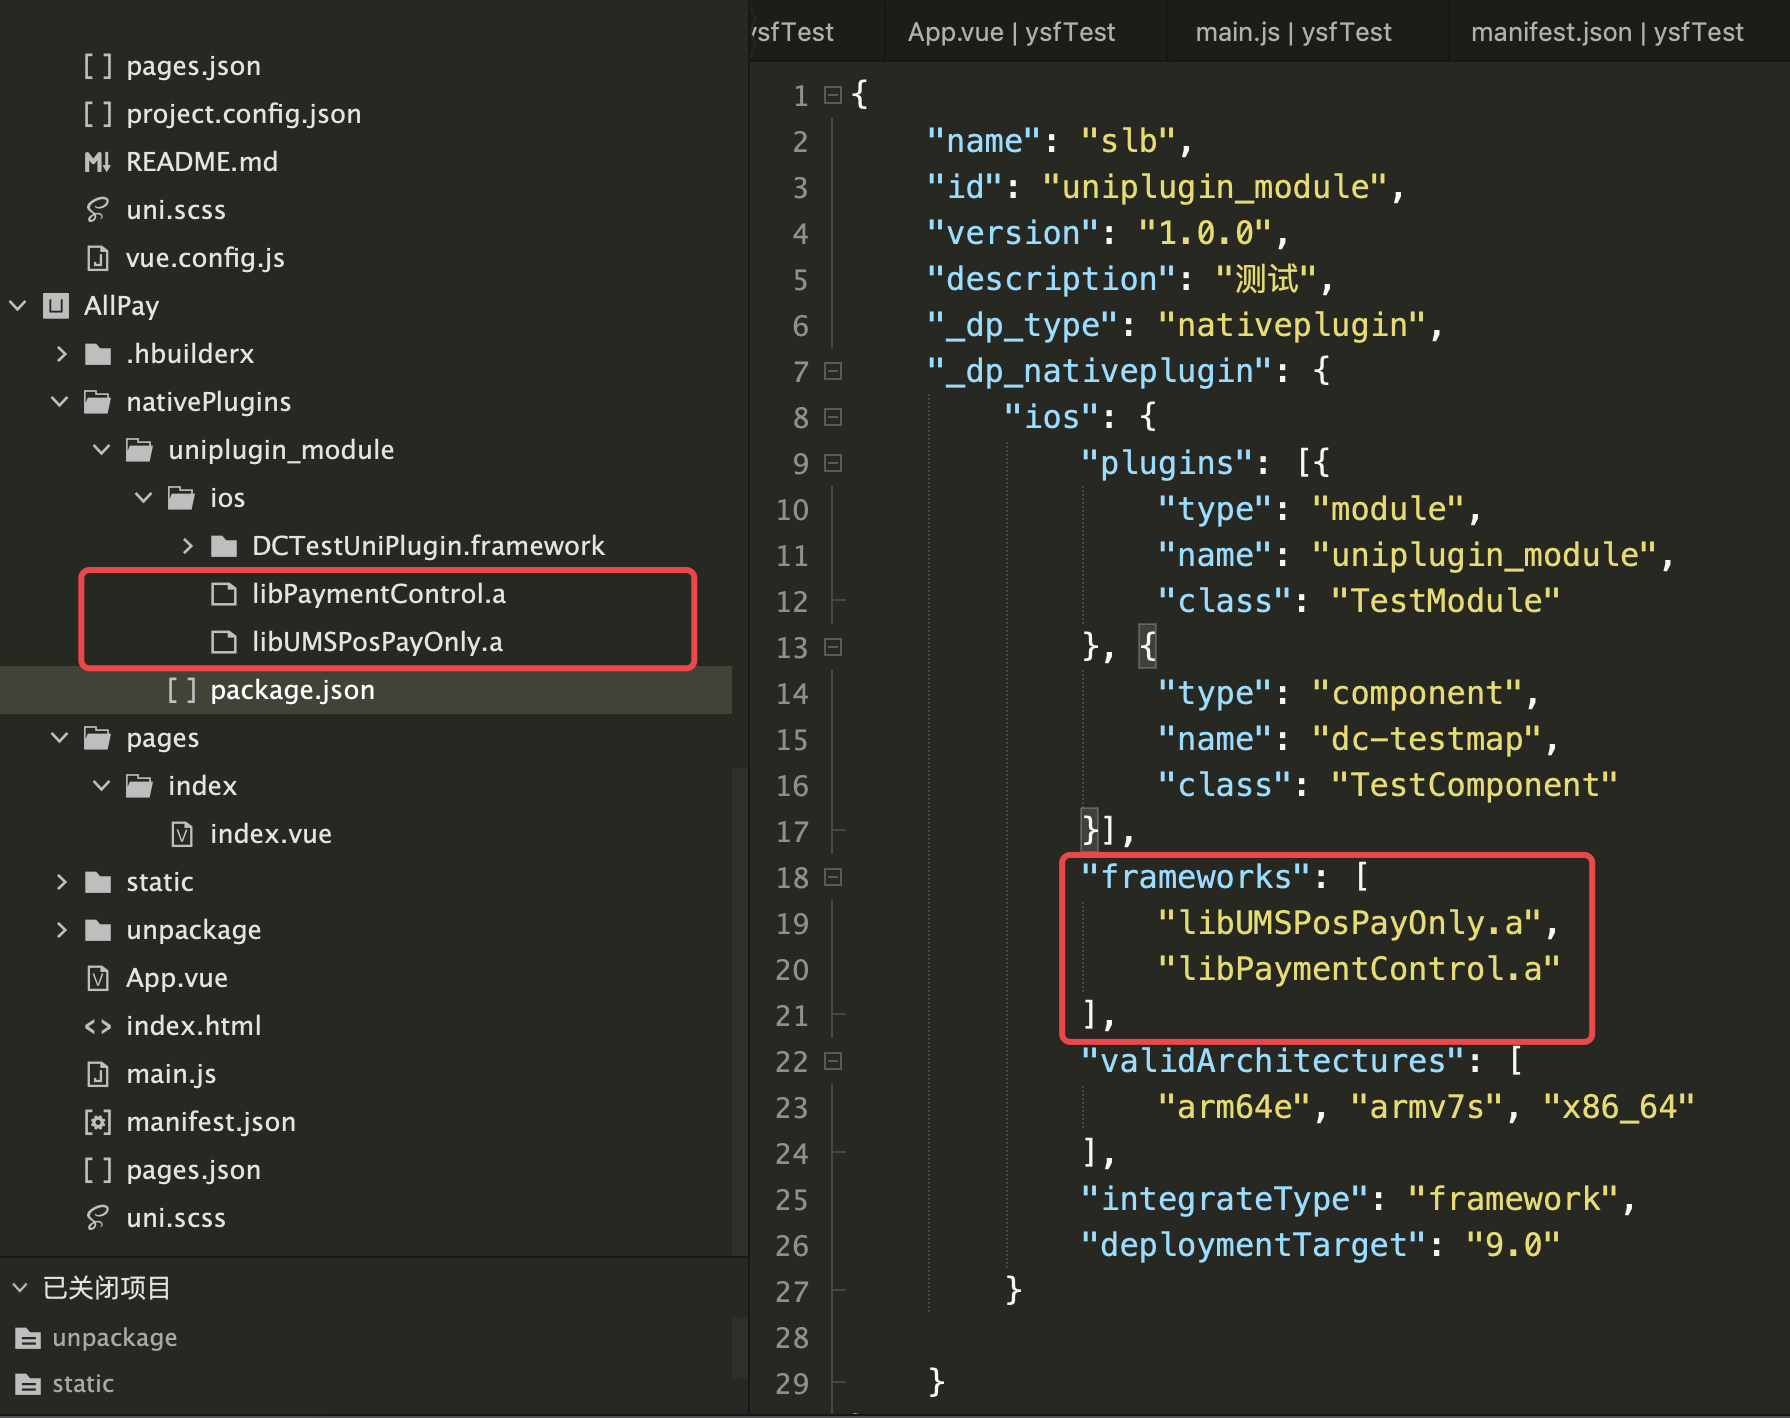Click the markdown icon beside README.md

[98, 162]
